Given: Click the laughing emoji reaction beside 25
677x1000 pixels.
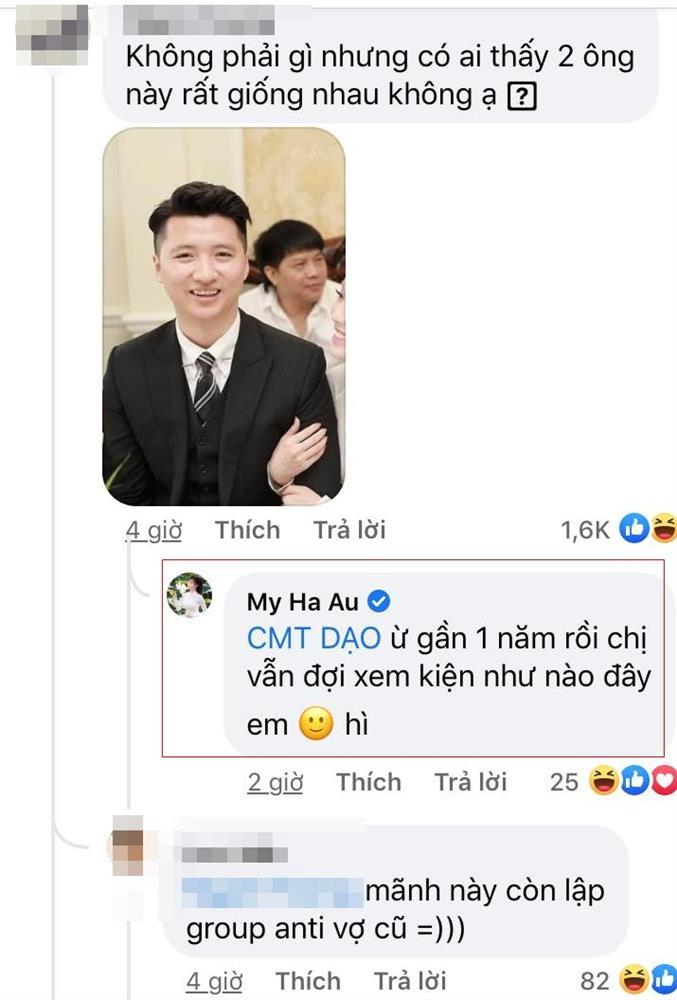Looking at the screenshot, I should click(x=603, y=781).
